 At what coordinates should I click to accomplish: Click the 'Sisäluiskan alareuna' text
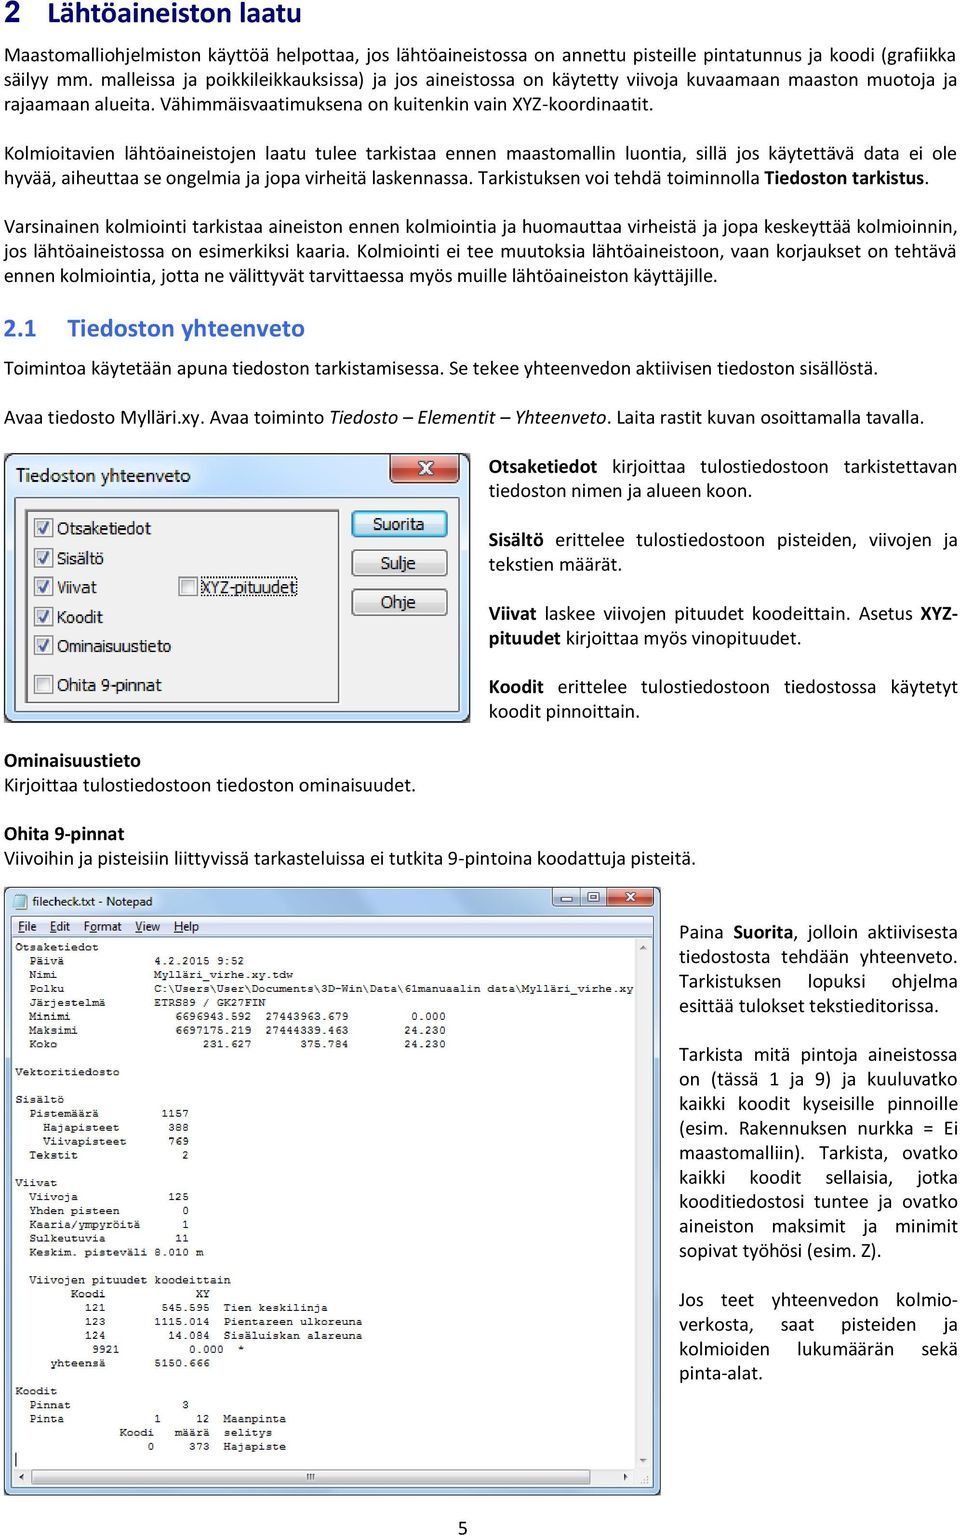coord(293,1336)
